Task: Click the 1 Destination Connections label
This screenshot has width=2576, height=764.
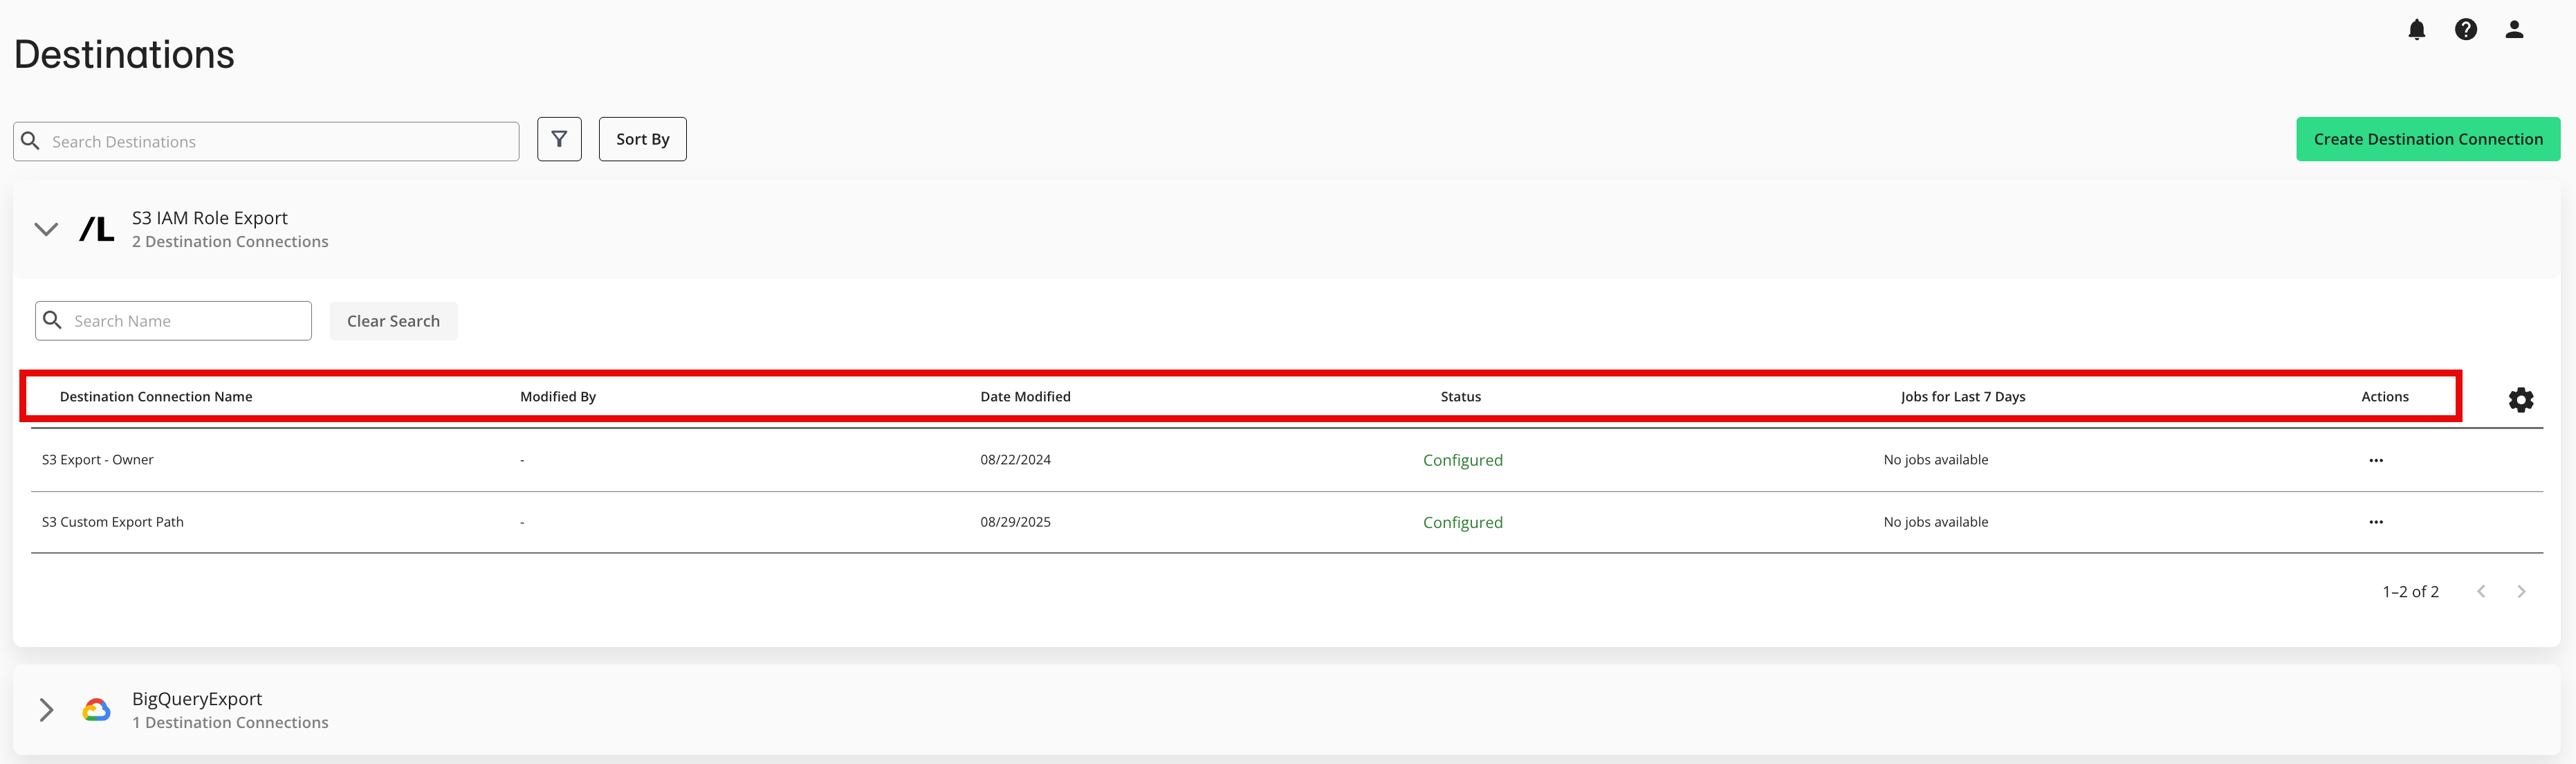Action: 230,723
